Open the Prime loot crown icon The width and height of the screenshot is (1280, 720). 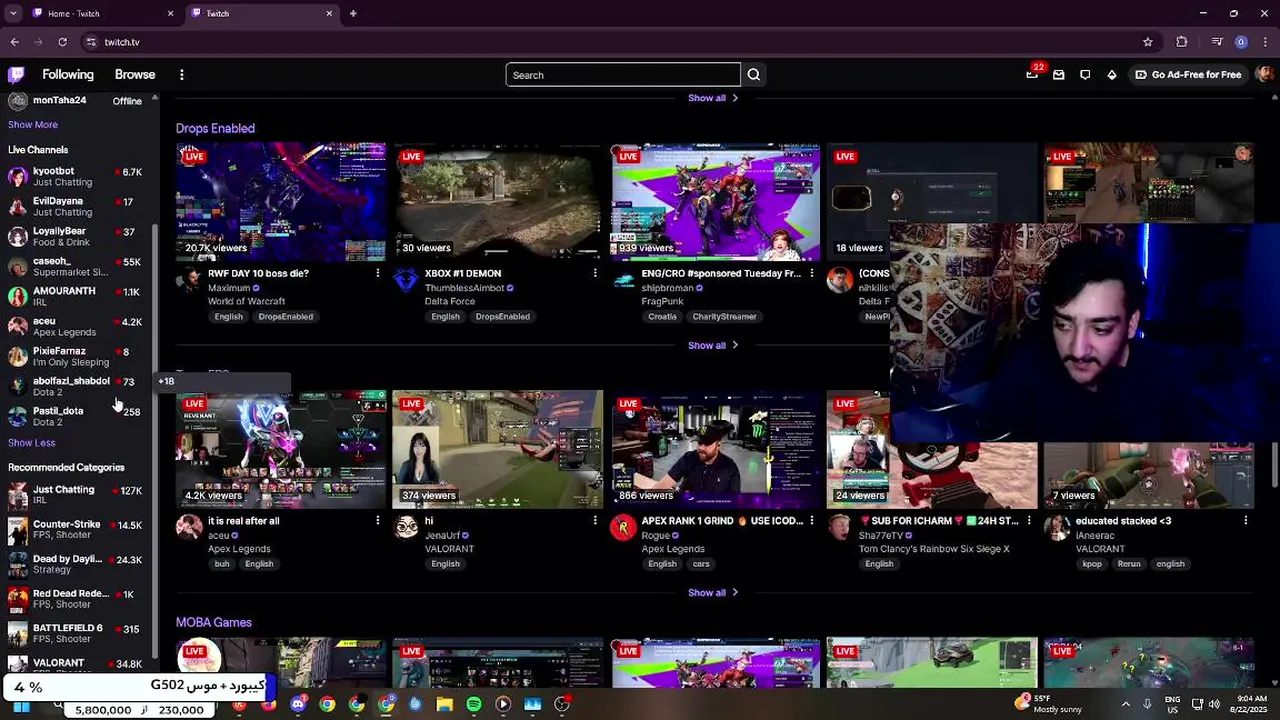1032,74
